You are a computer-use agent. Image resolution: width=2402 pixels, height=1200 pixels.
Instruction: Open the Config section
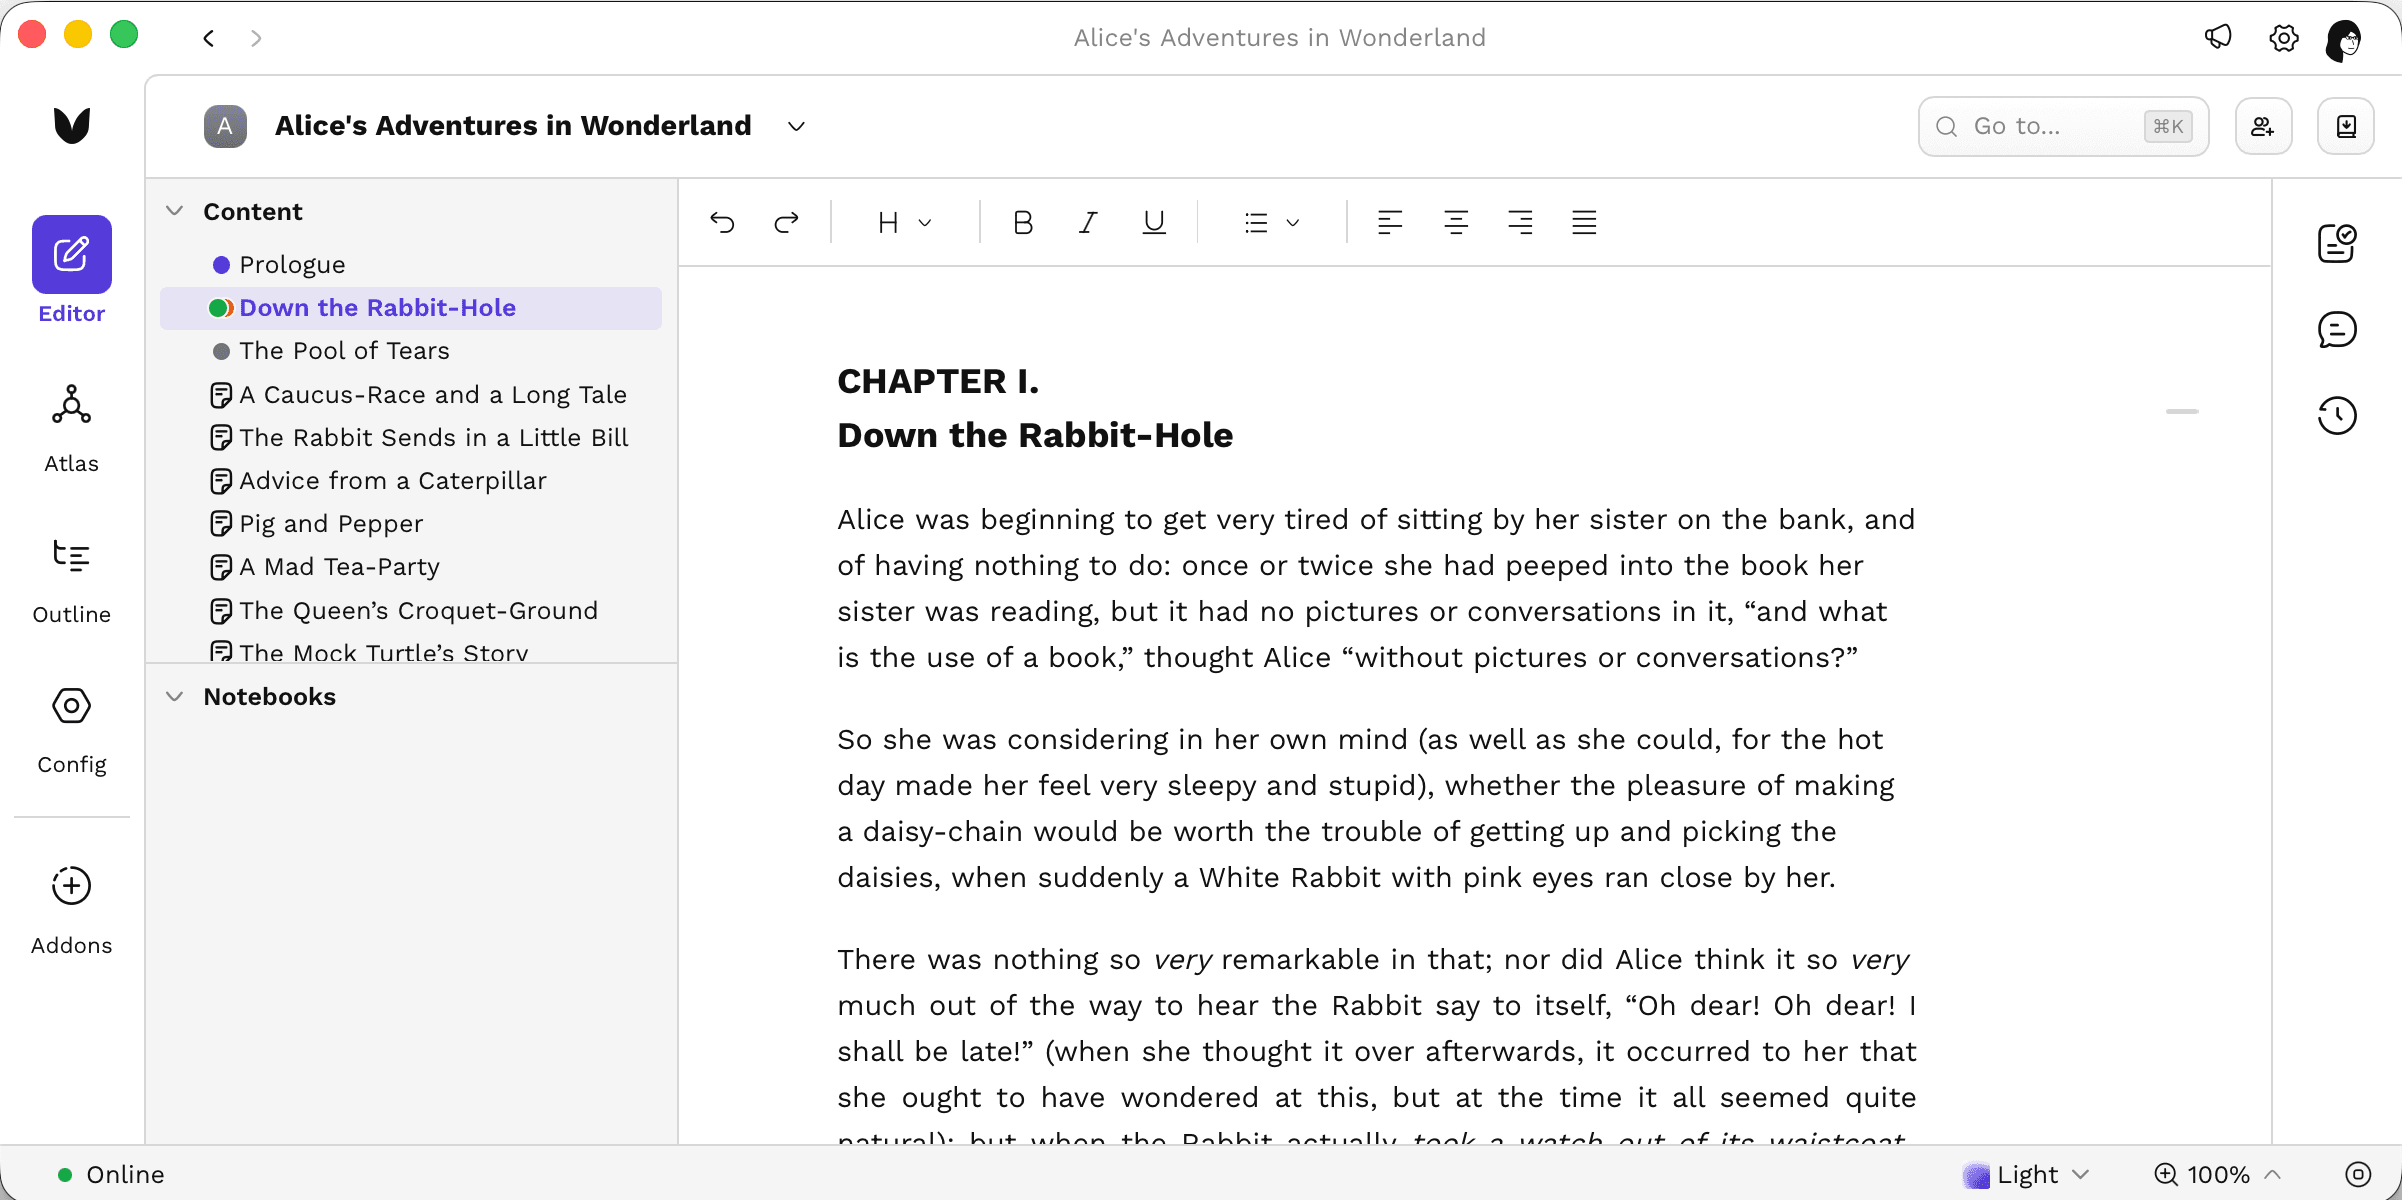coord(72,730)
